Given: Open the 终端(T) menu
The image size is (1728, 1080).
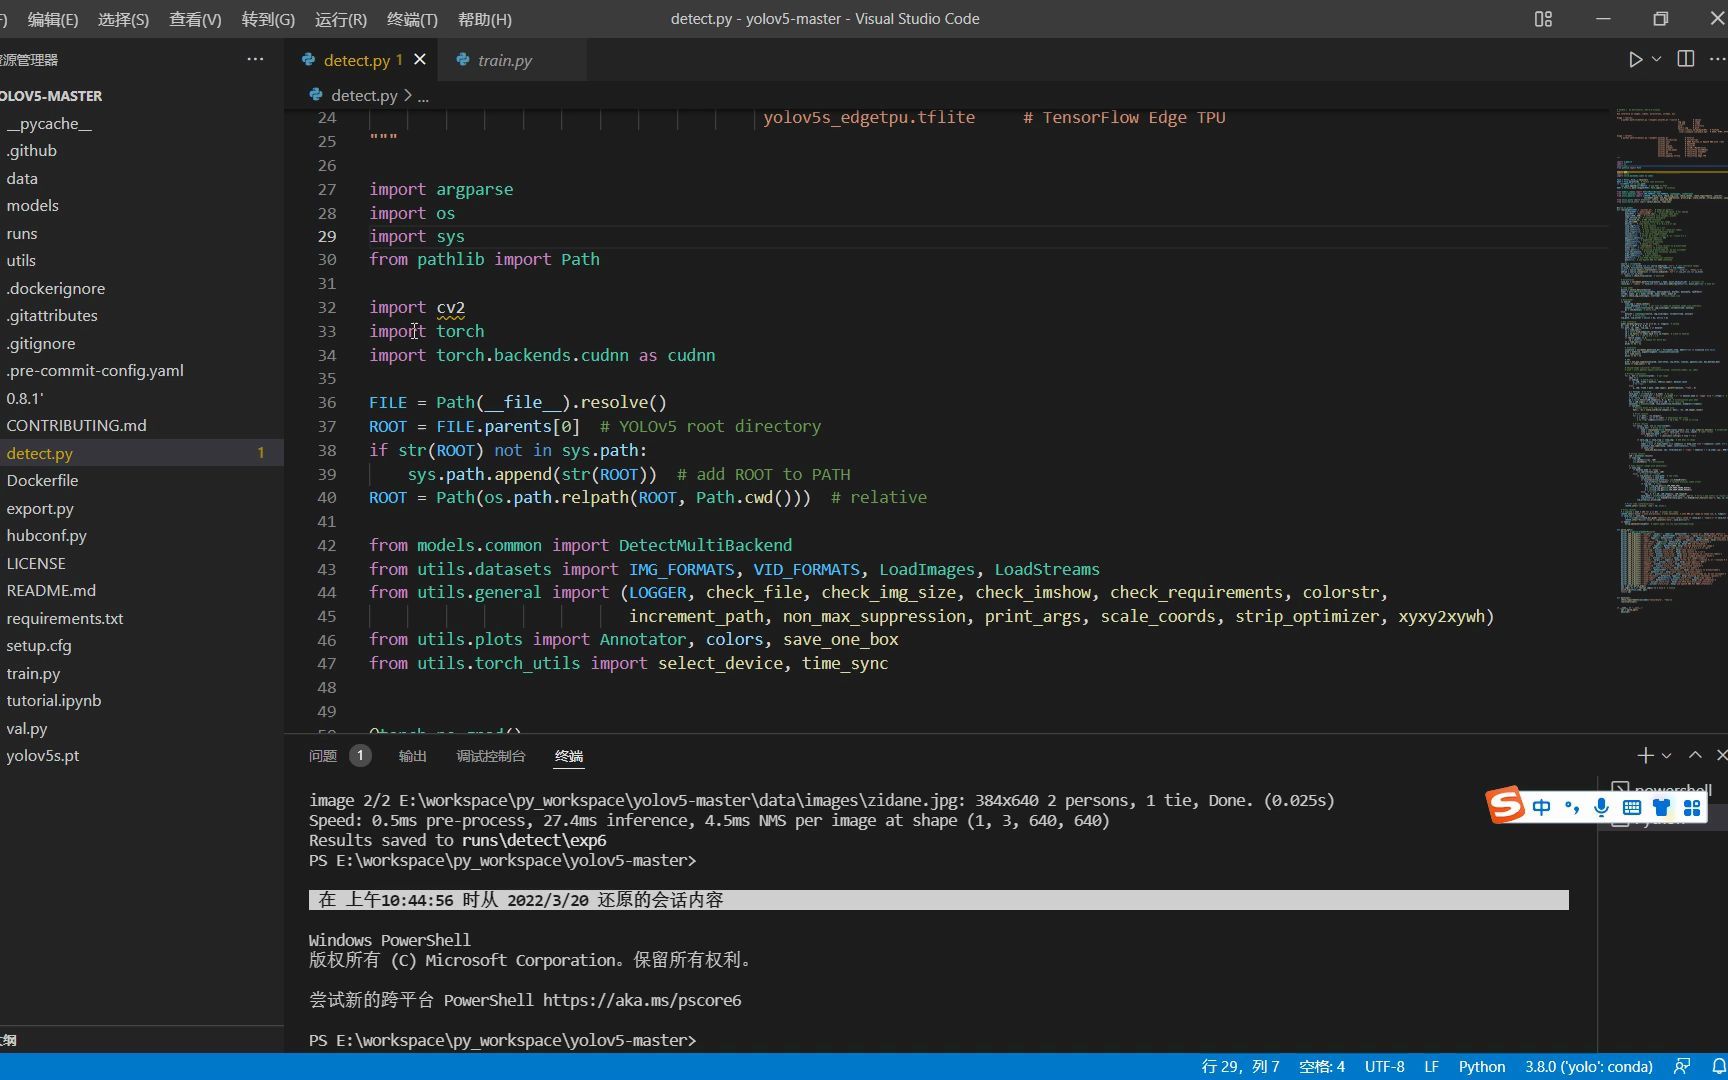Looking at the screenshot, I should coord(412,19).
